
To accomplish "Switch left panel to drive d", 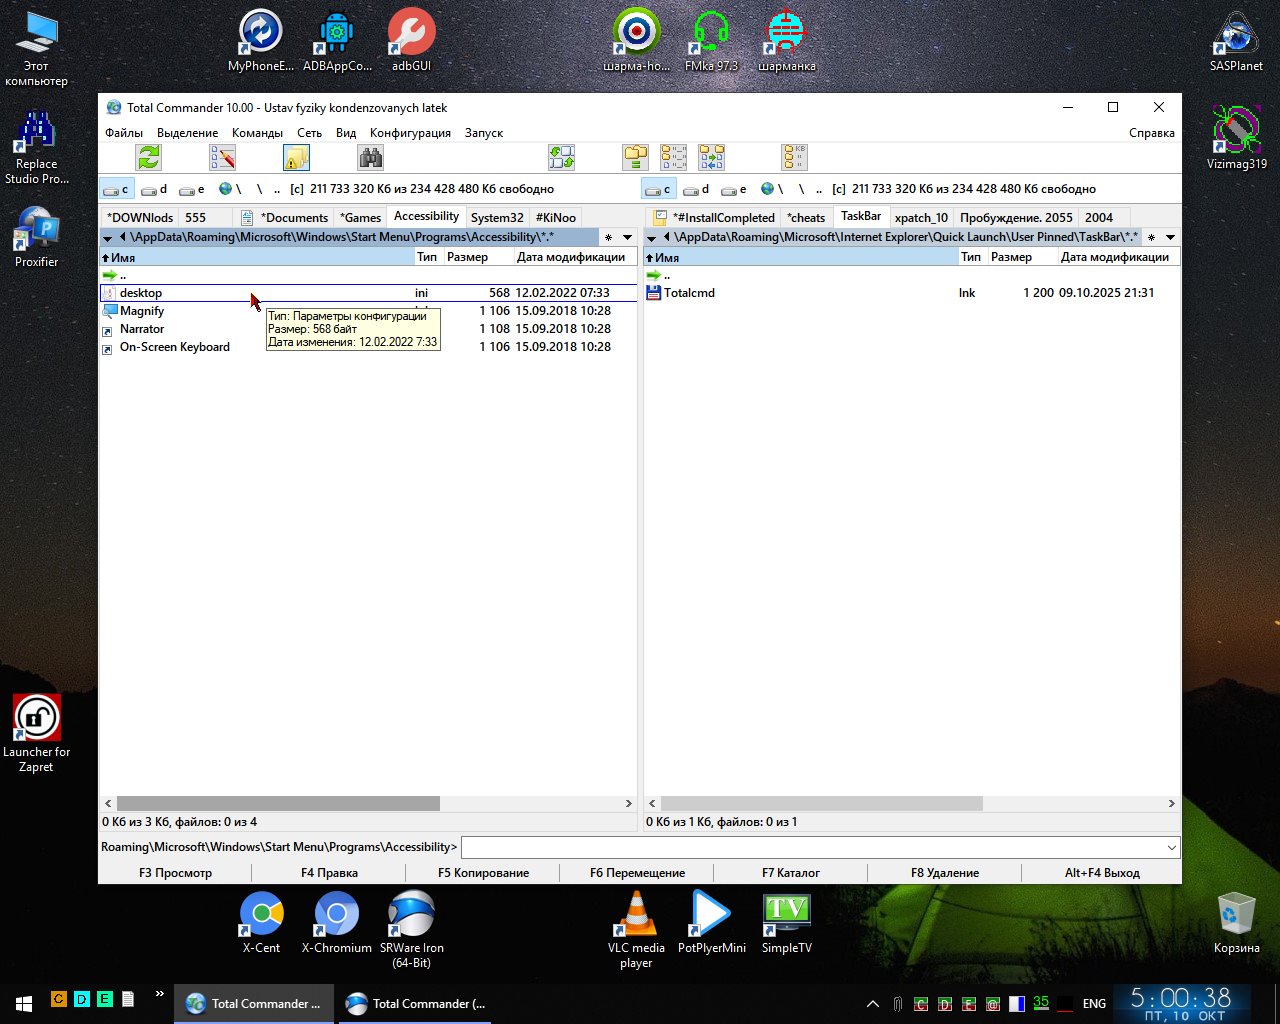I will point(154,189).
